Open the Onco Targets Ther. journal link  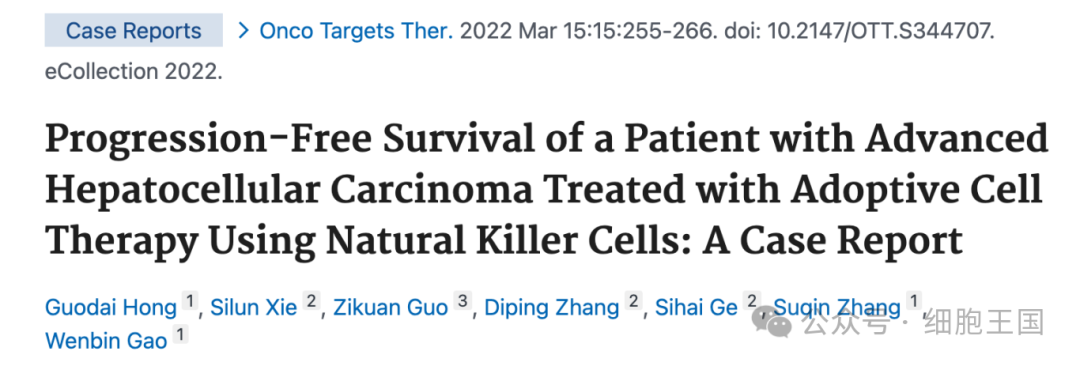click(356, 31)
